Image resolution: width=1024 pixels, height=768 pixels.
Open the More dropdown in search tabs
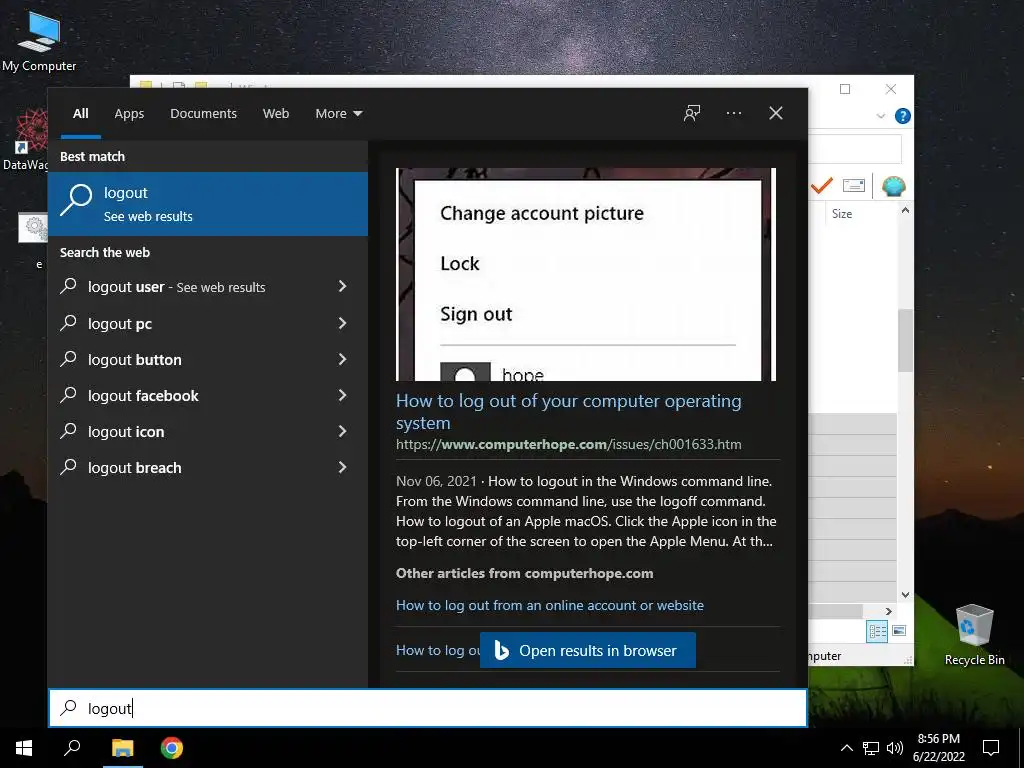click(338, 114)
